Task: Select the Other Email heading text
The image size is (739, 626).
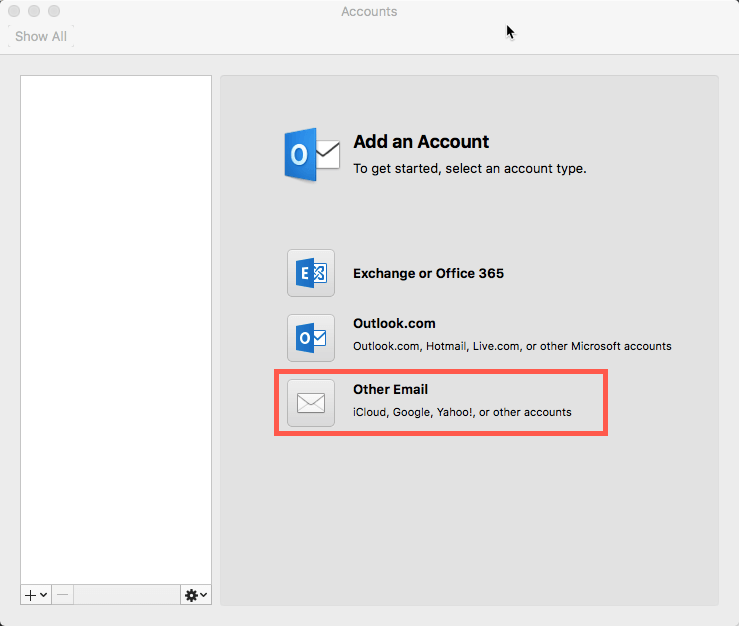Action: pos(391,389)
